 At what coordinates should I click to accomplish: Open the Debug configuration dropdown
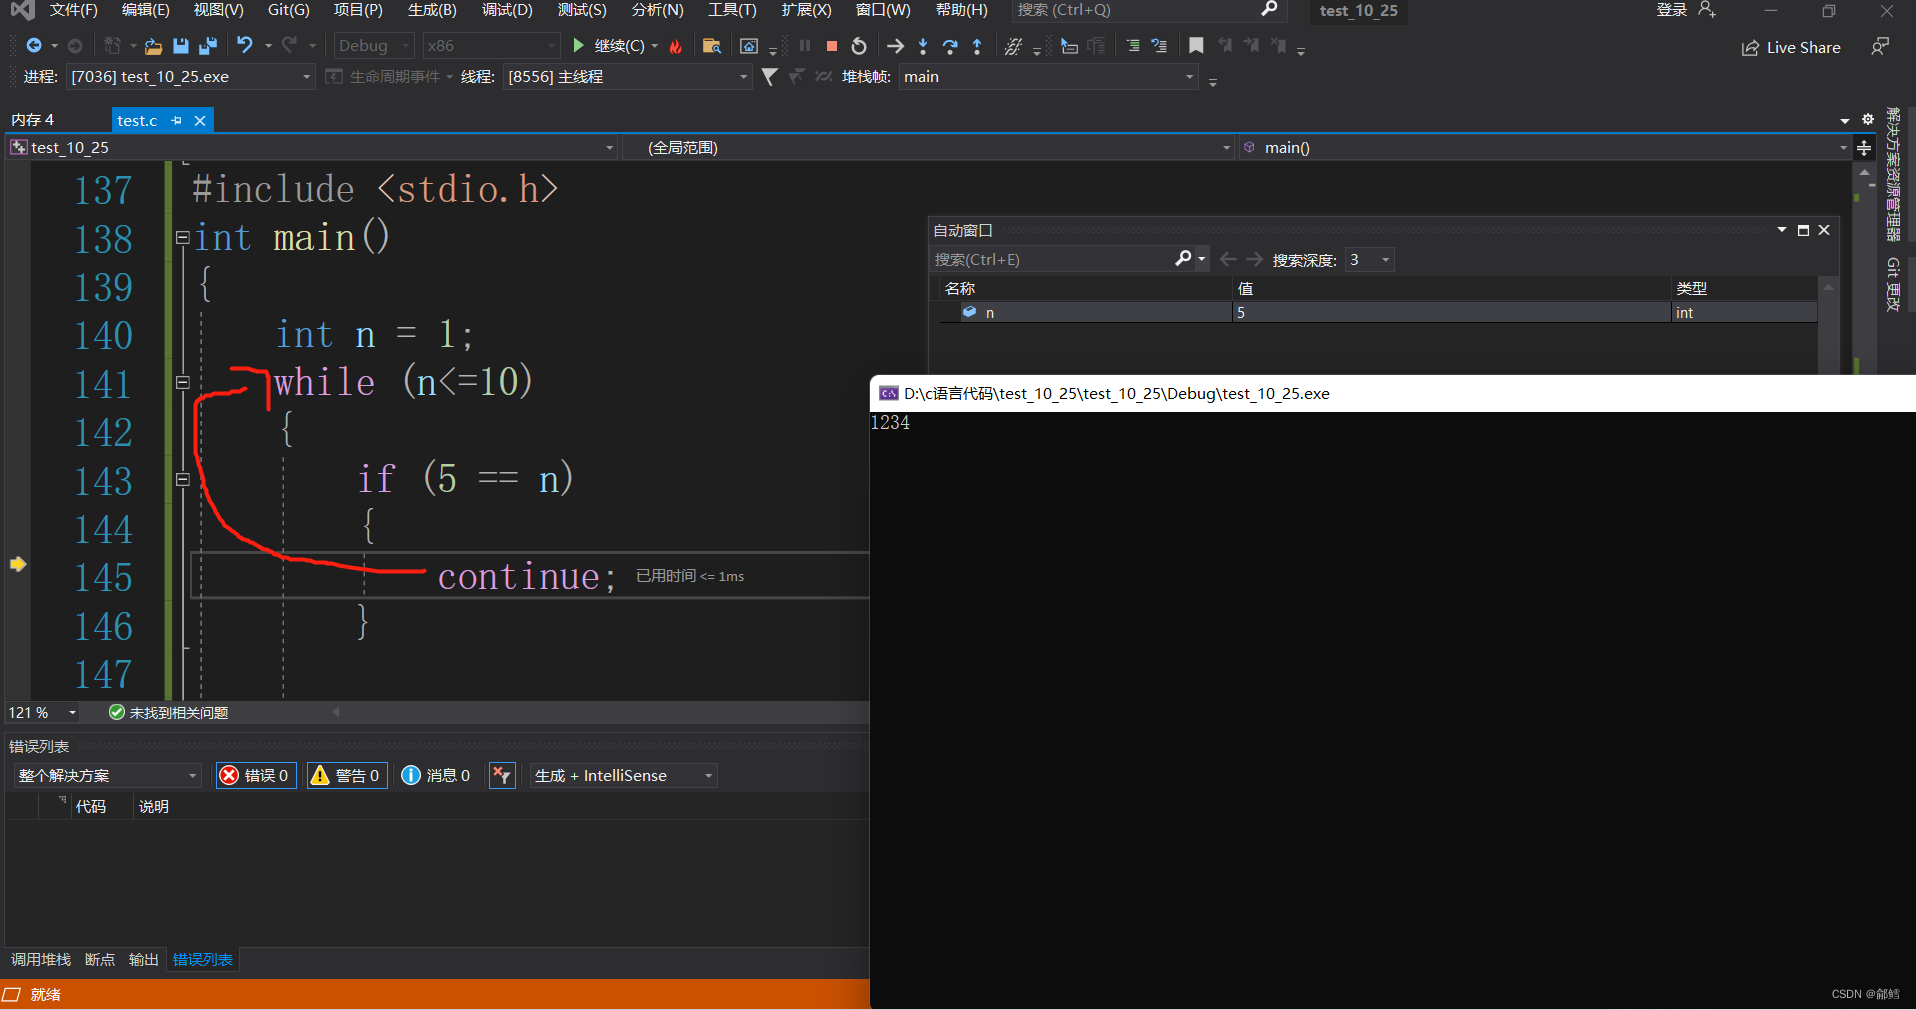[373, 46]
